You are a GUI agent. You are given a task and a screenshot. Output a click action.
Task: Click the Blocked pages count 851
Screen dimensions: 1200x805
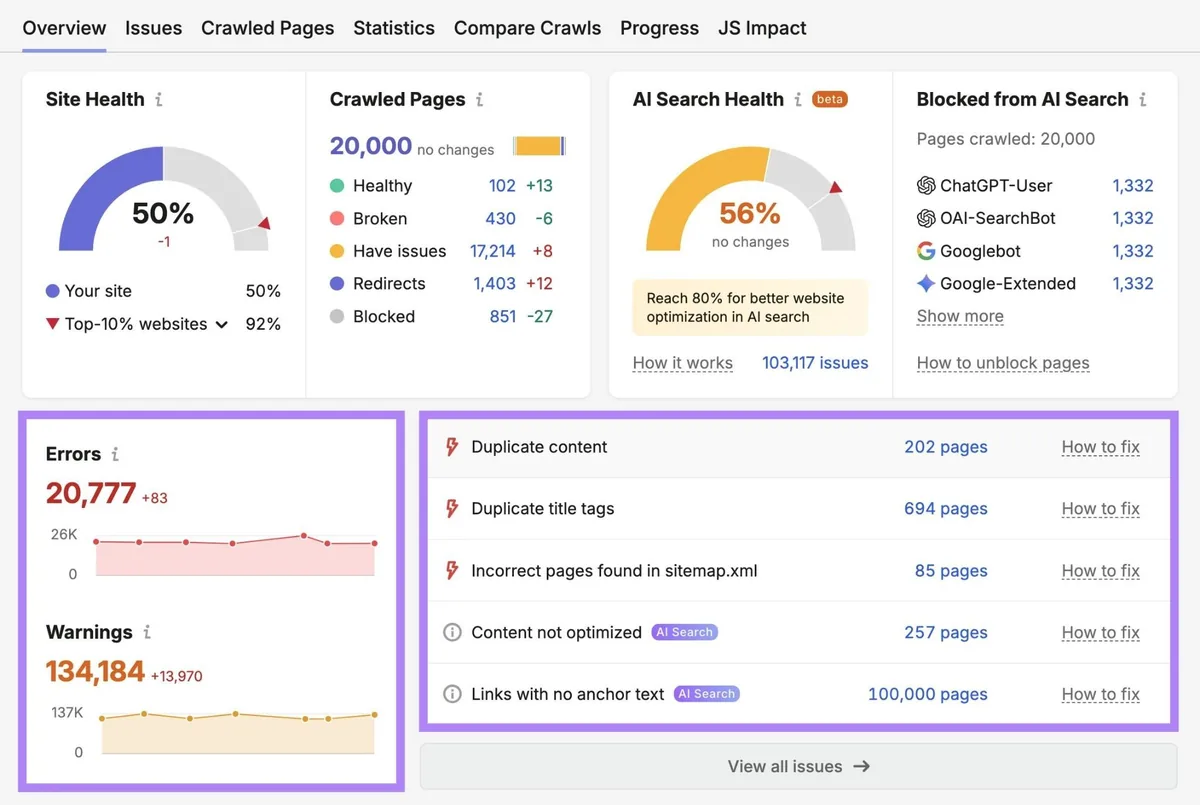503,316
